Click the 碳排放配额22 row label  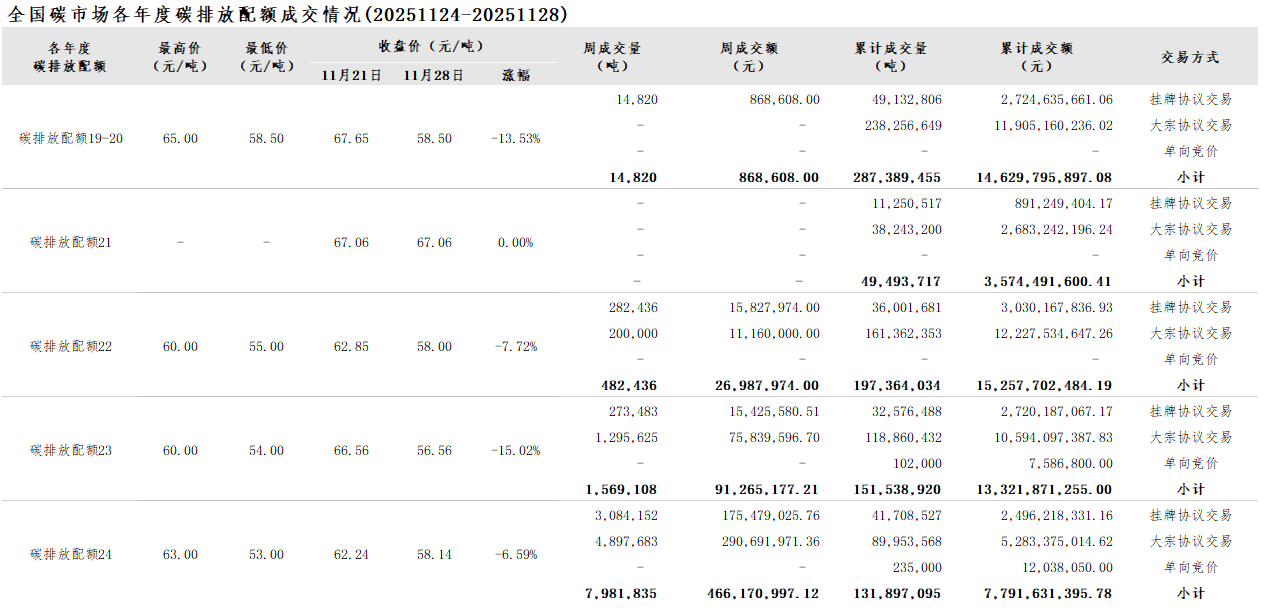[x=71, y=347]
